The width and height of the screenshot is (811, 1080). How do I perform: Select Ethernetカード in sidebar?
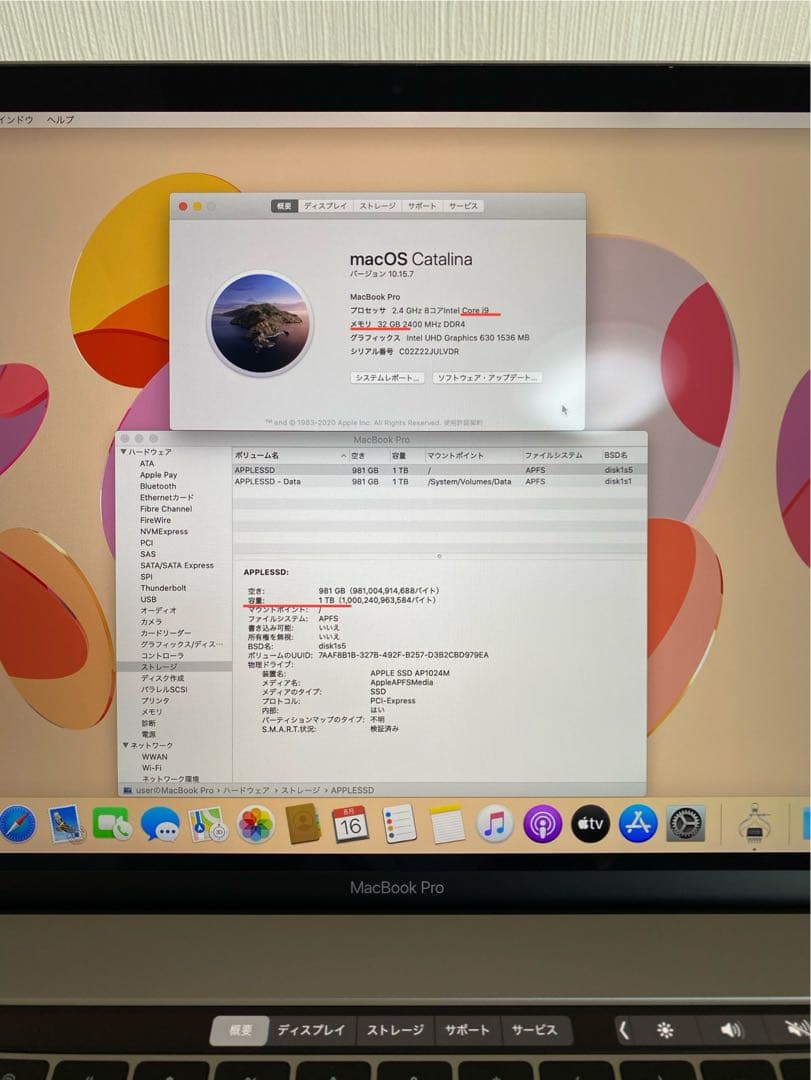[x=167, y=497]
